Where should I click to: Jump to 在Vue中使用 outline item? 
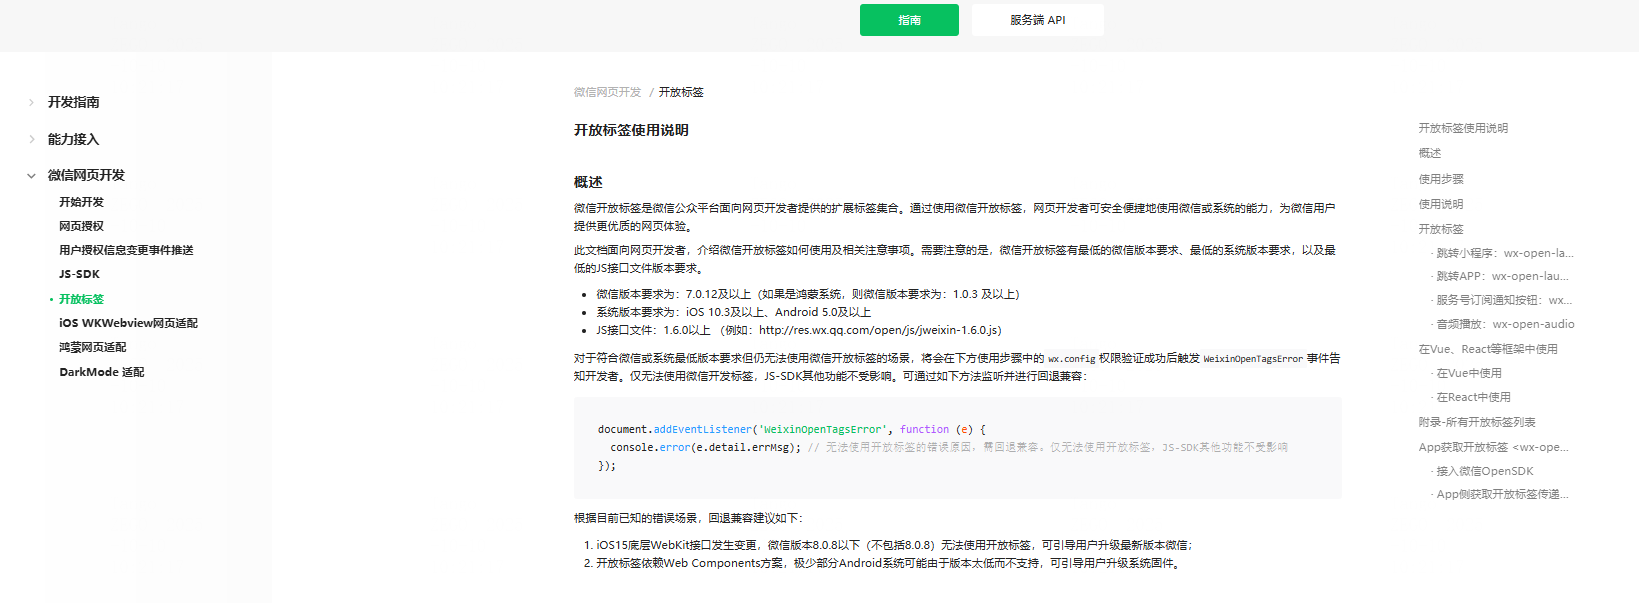(x=1469, y=373)
